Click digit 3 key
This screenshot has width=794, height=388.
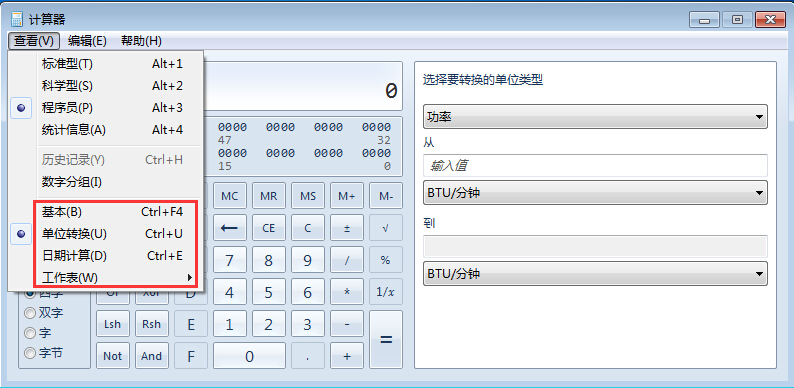307,324
